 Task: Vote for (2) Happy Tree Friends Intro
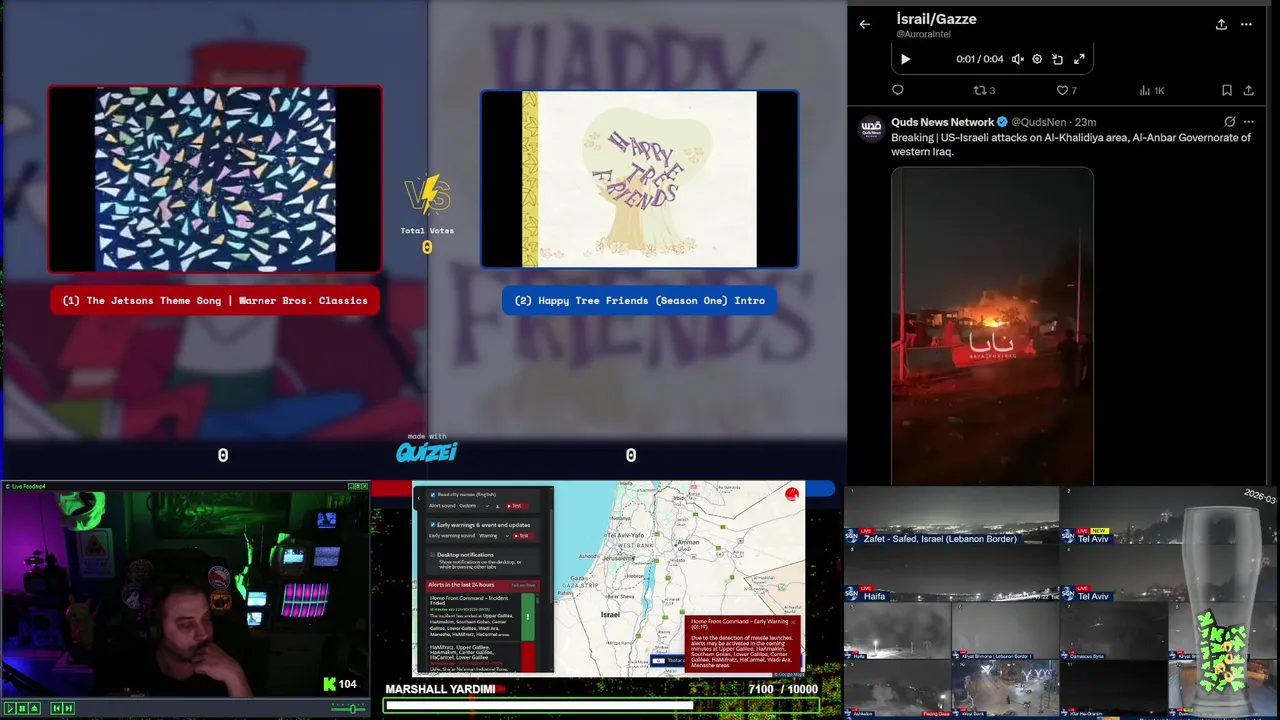[x=640, y=300]
